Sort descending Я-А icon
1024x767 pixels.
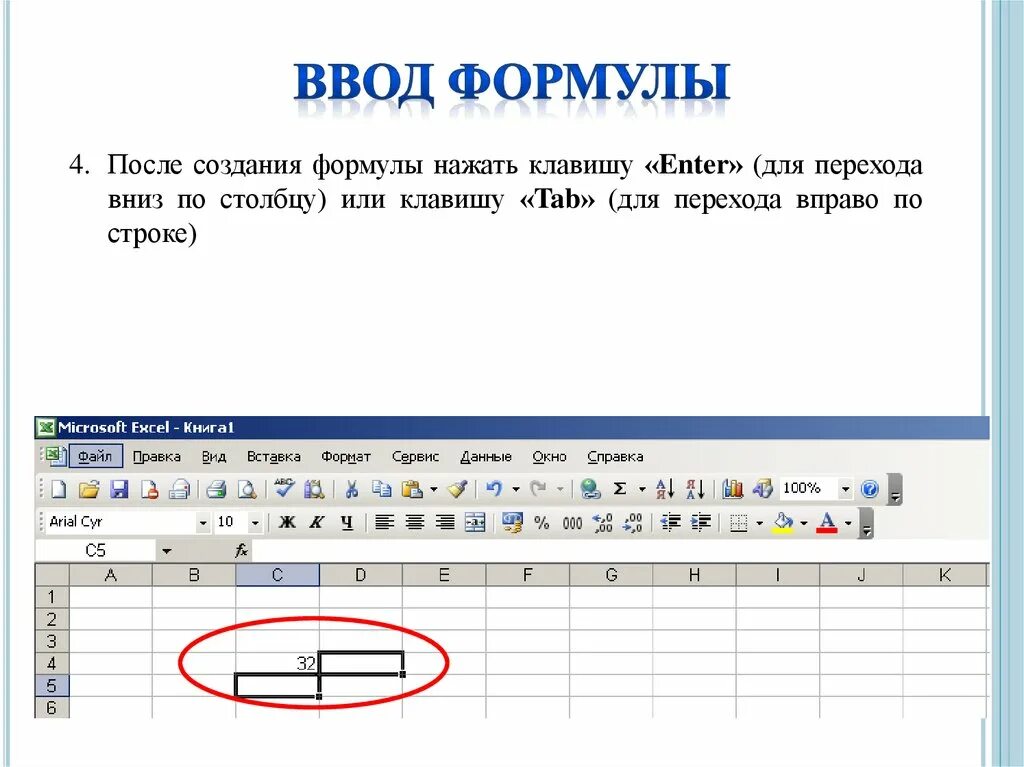pyautogui.click(x=696, y=489)
